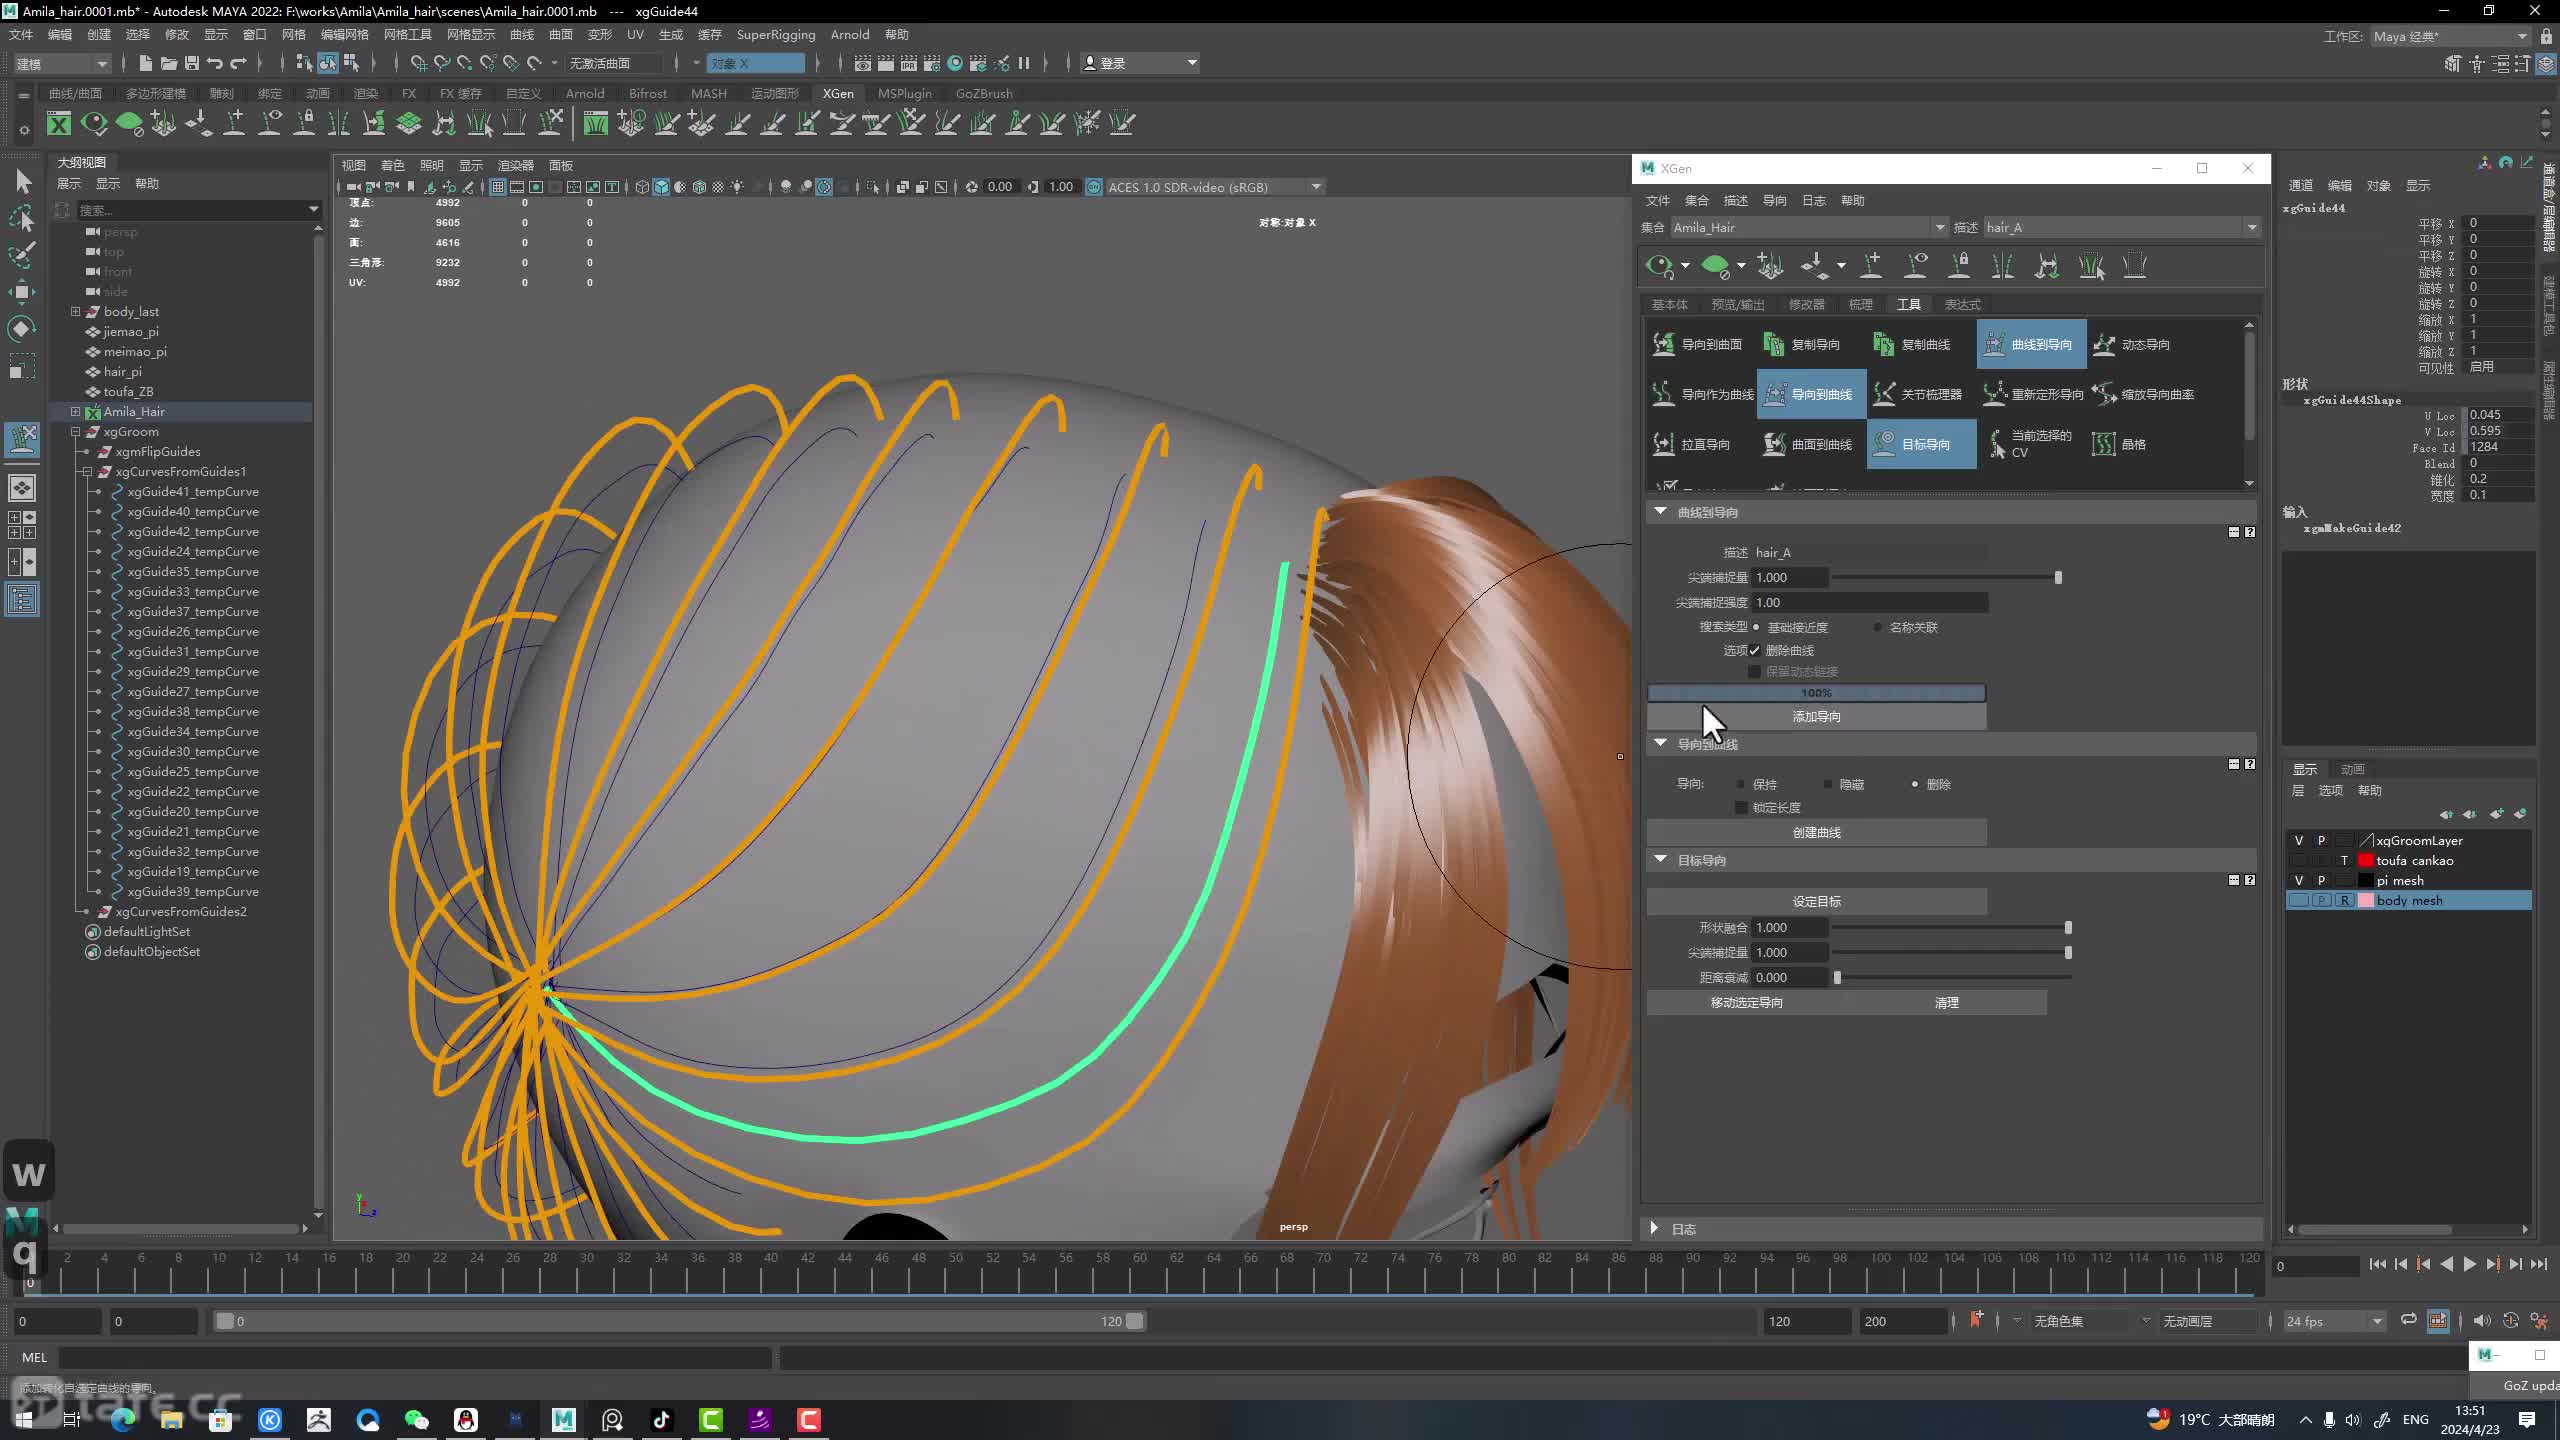The image size is (2560, 1440).
Task: Collapse the xgGroom node in outliner
Action: tap(75, 431)
